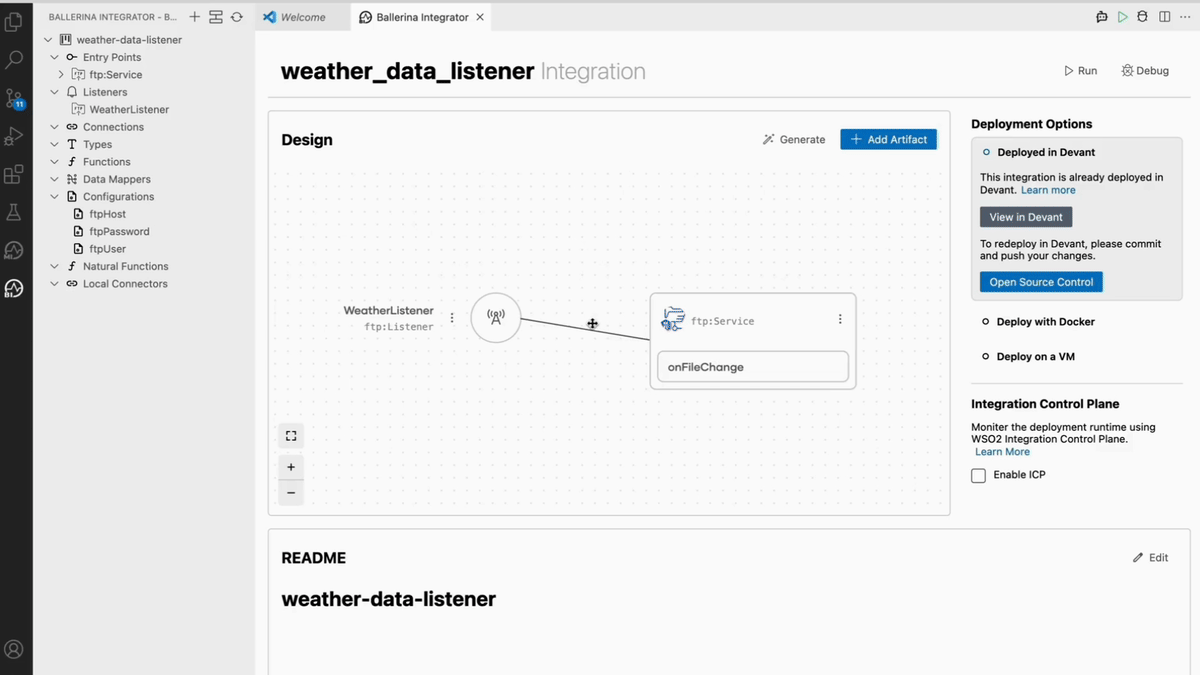Click the Debug button
Image resolution: width=1200 pixels, height=675 pixels.
pos(1145,71)
